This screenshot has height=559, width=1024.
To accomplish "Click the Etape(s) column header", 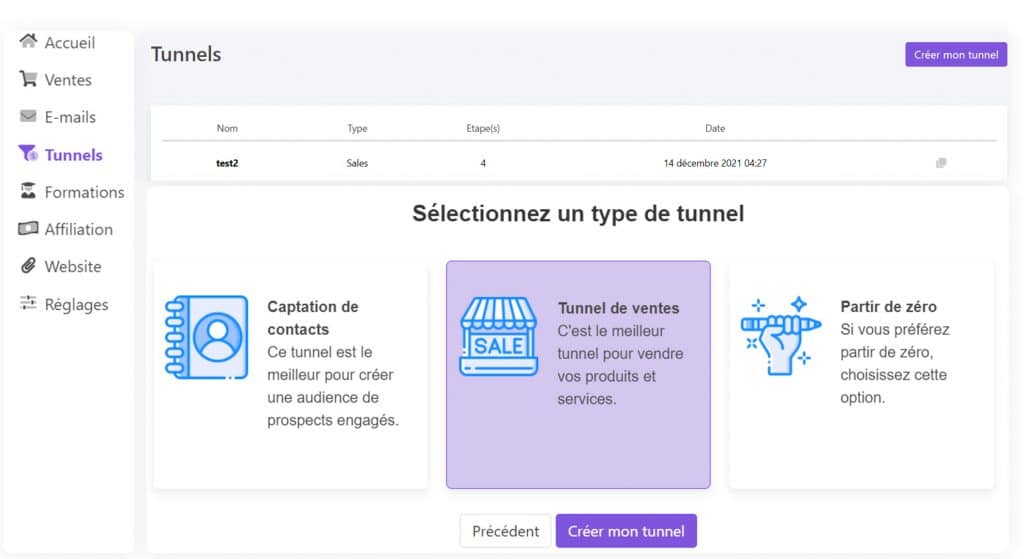I will point(483,128).
